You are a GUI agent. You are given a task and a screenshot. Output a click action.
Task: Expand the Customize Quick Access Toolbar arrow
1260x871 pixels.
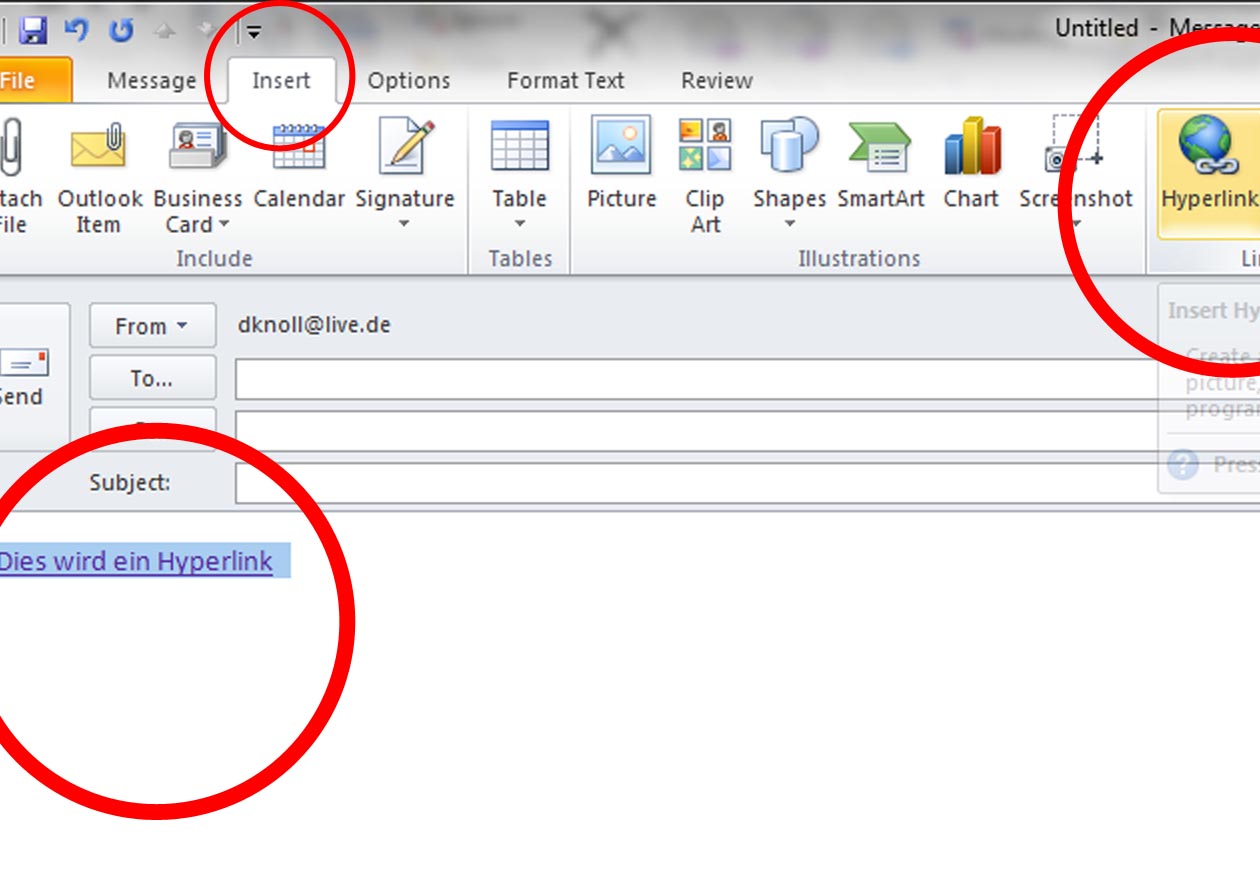tap(254, 30)
